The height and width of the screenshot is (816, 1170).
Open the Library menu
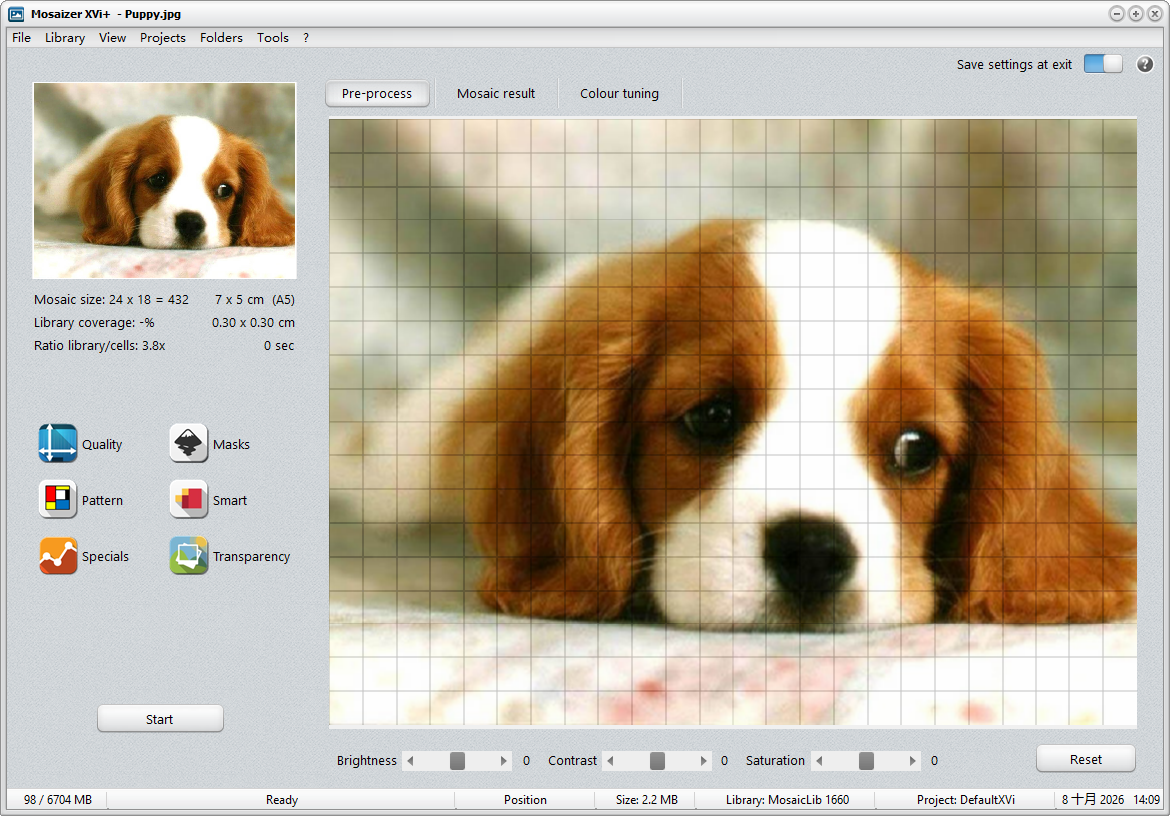[x=65, y=37]
